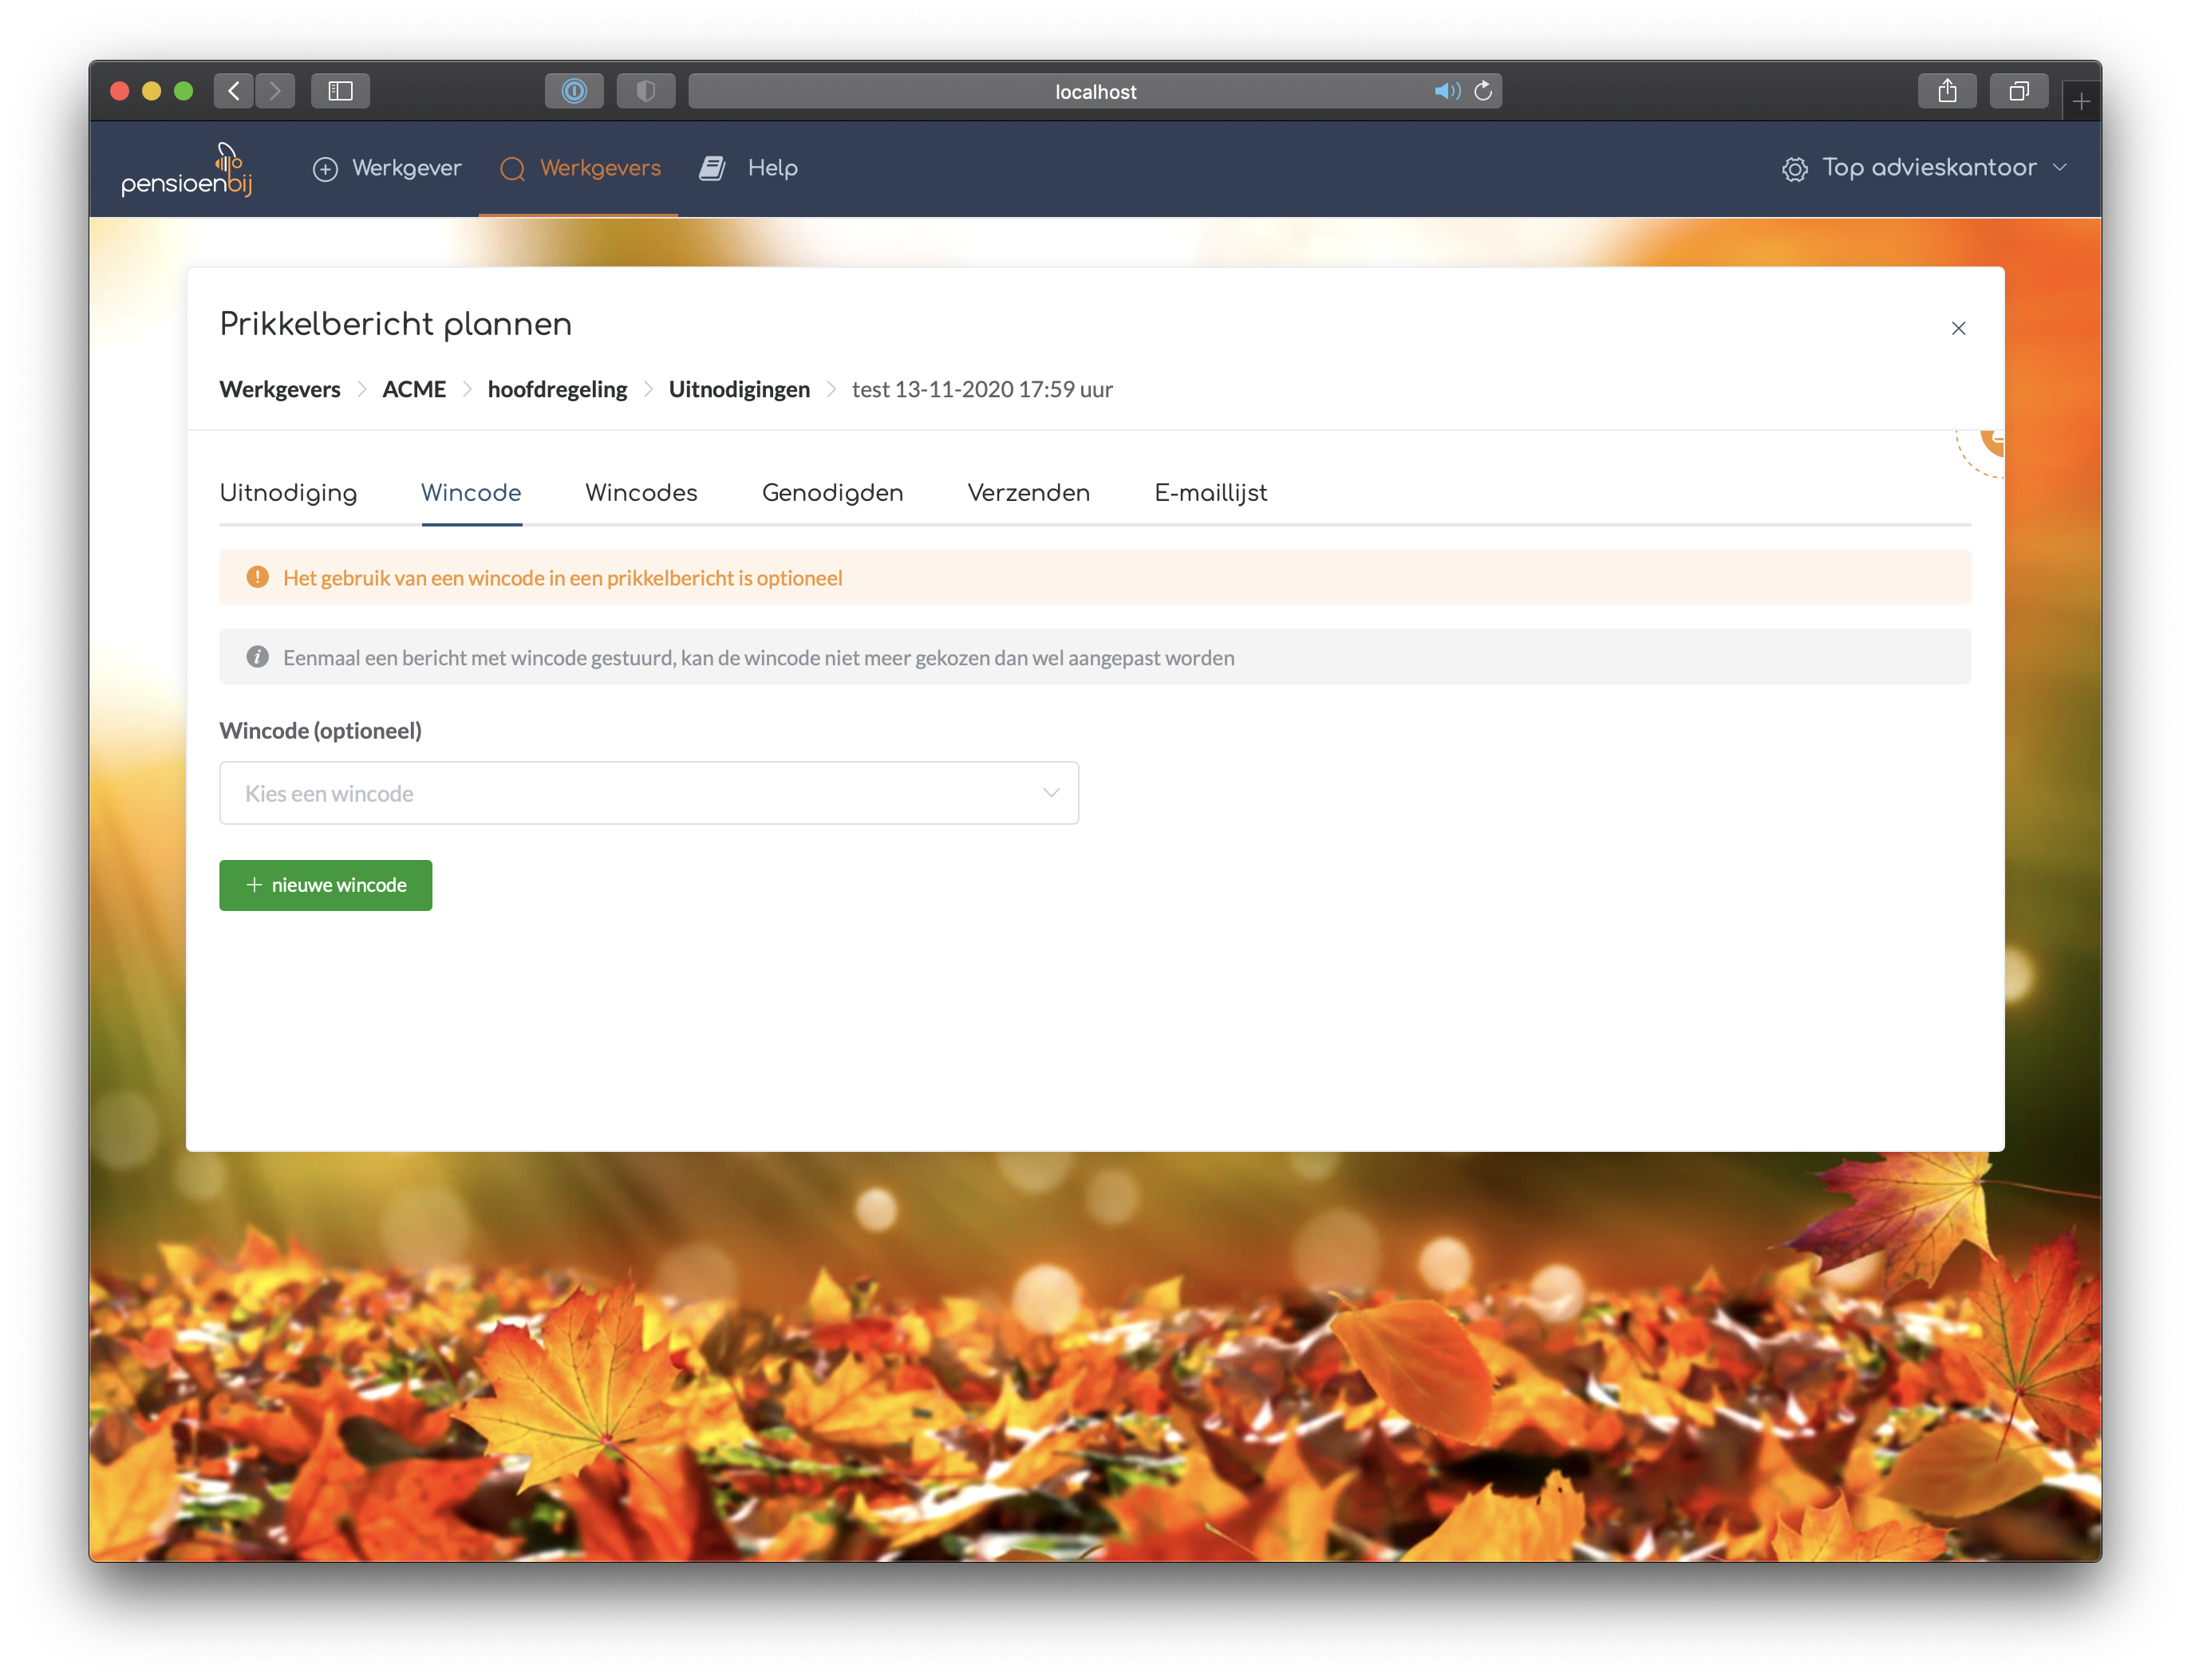Go to ACME in the breadcrumb
The width and height of the screenshot is (2191, 1680).
pyautogui.click(x=414, y=389)
